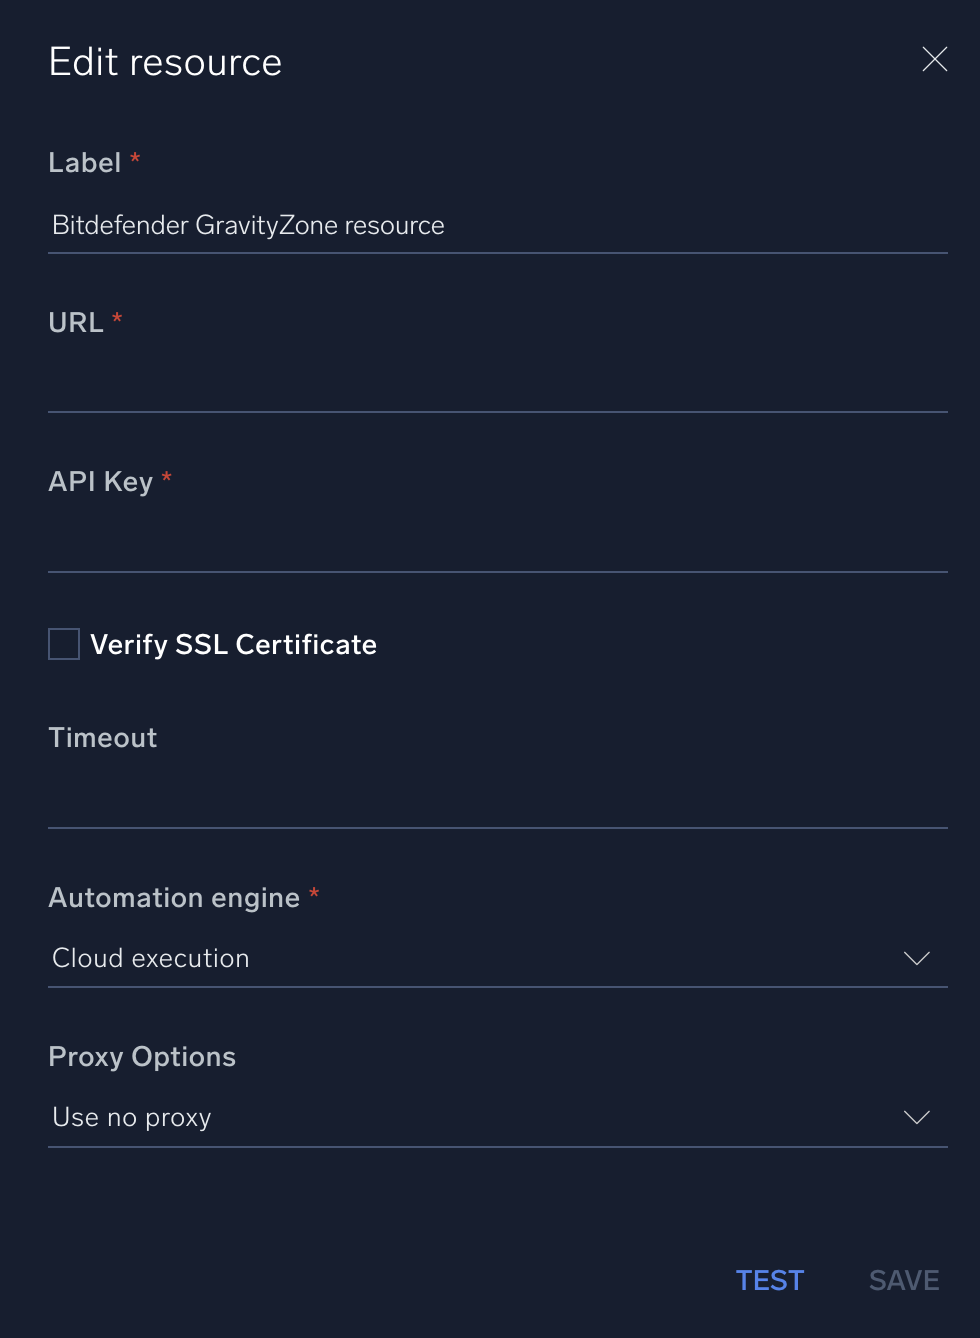Enable the Verify SSL Certificate checkbox
The image size is (980, 1338).
(63, 644)
